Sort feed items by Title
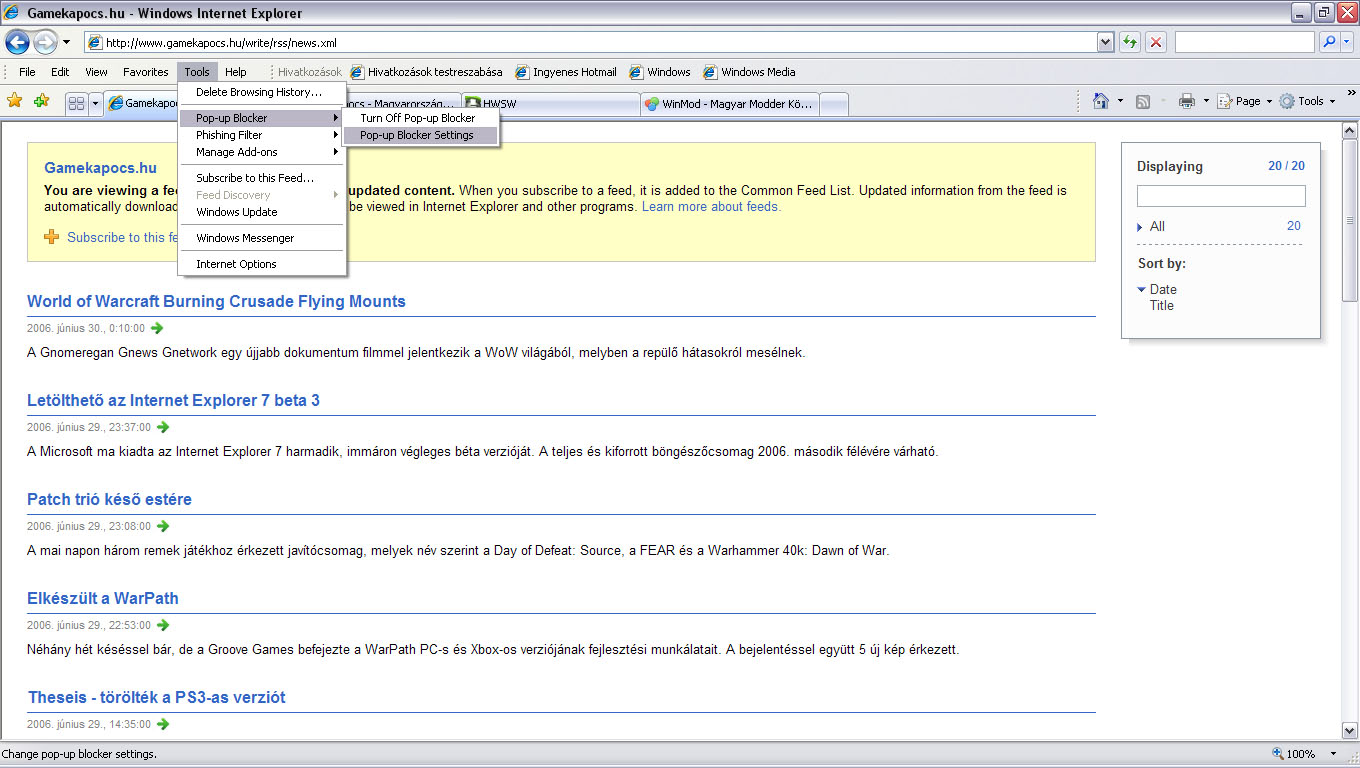This screenshot has height=768, width=1360. coord(1162,305)
